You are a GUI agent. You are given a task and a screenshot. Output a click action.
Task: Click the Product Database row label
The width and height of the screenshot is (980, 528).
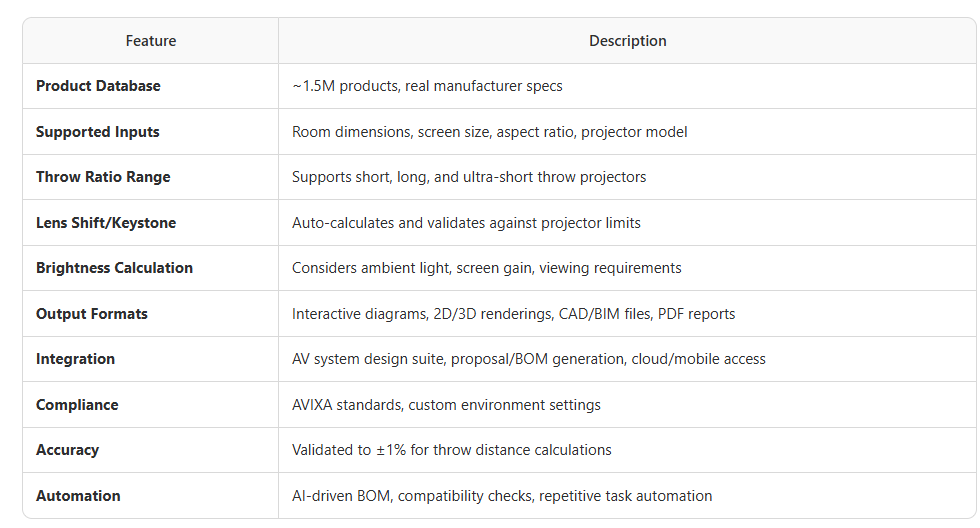click(x=98, y=86)
